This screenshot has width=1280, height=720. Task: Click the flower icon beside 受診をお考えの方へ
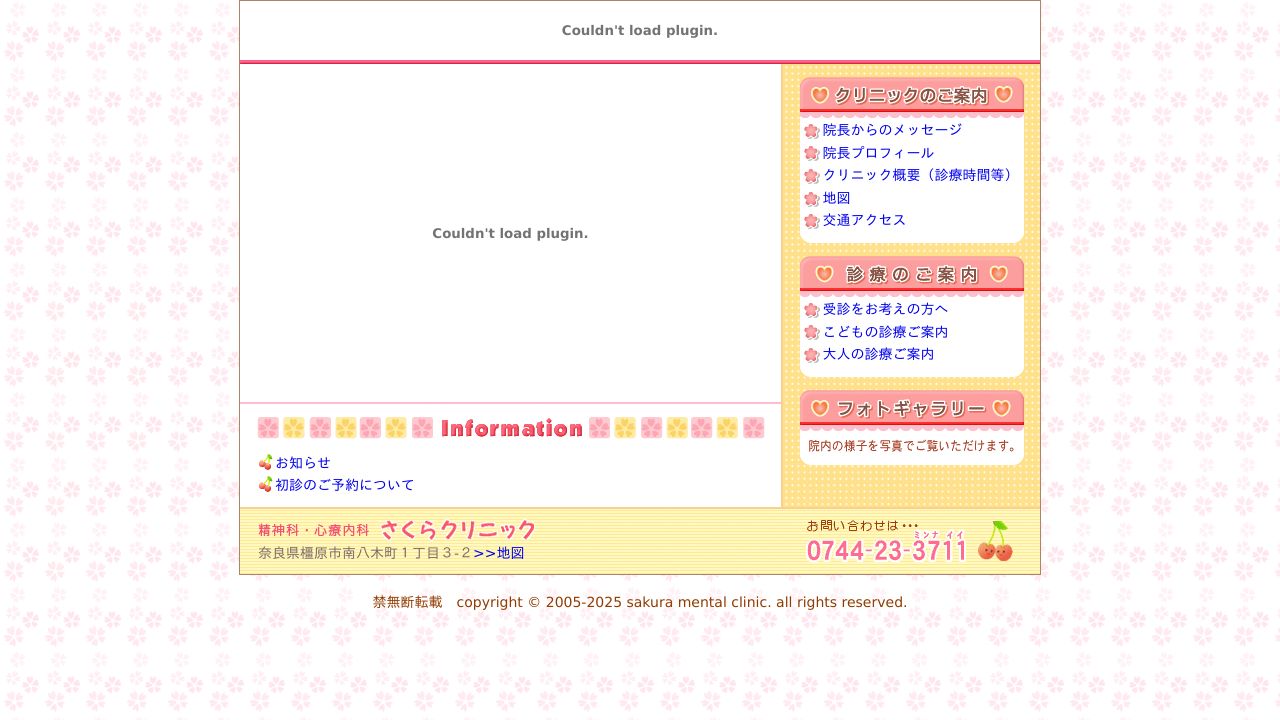[812, 309]
